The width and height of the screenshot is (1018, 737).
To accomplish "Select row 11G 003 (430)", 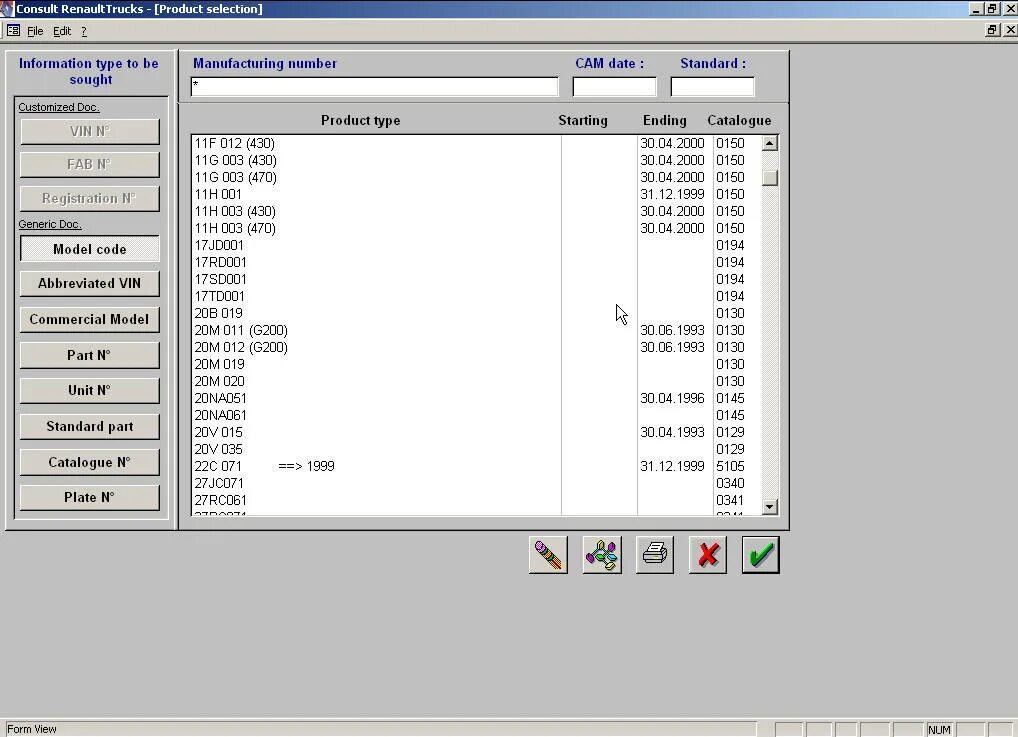I will pyautogui.click(x=476, y=160).
